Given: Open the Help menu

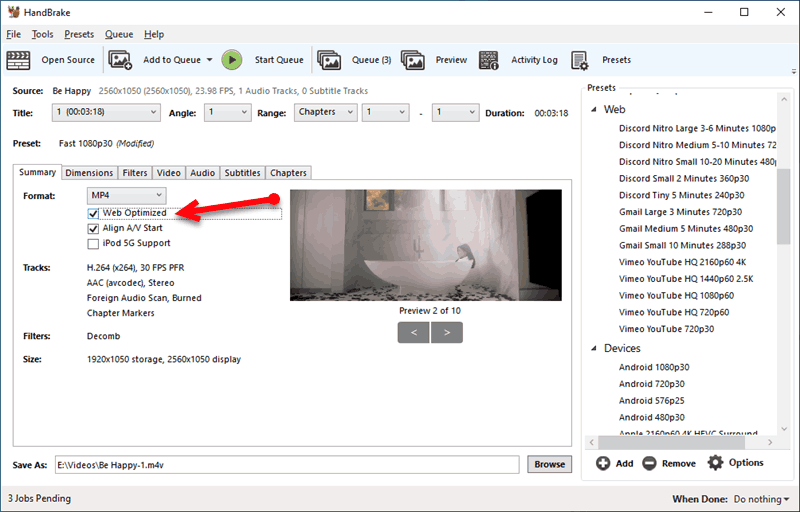Looking at the screenshot, I should pyautogui.click(x=154, y=34).
